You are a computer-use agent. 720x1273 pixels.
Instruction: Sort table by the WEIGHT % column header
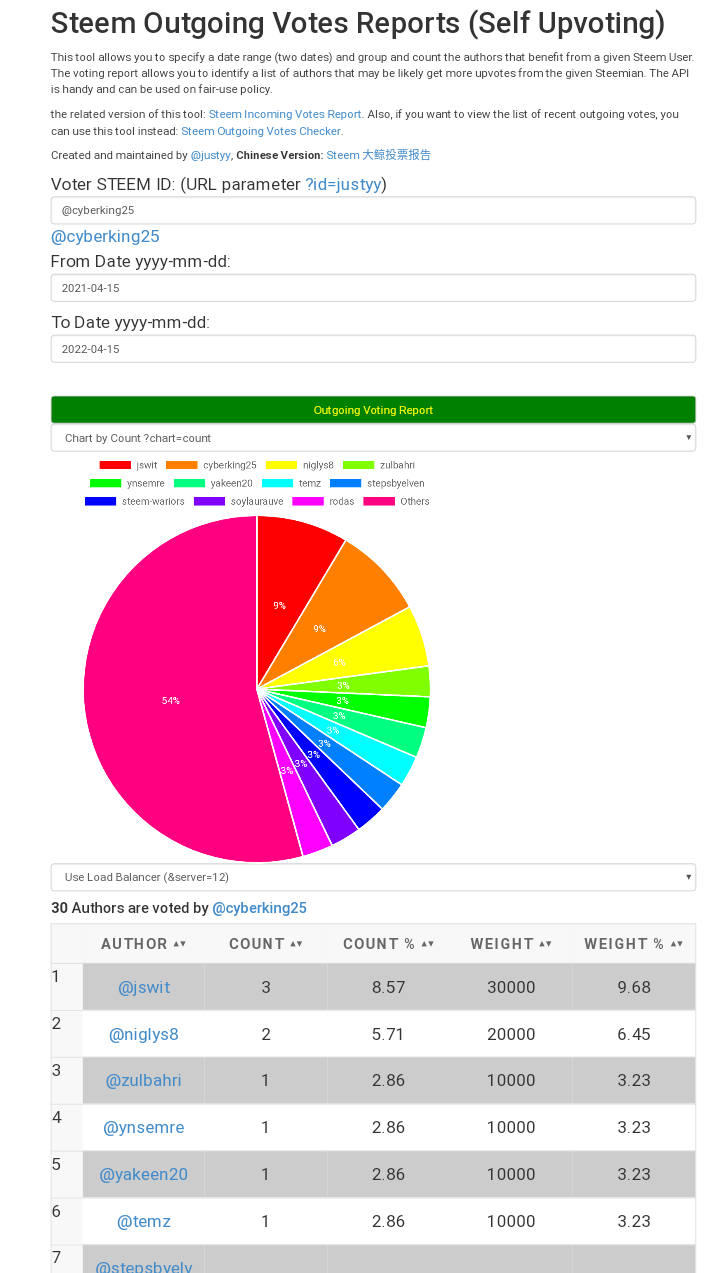pos(634,944)
